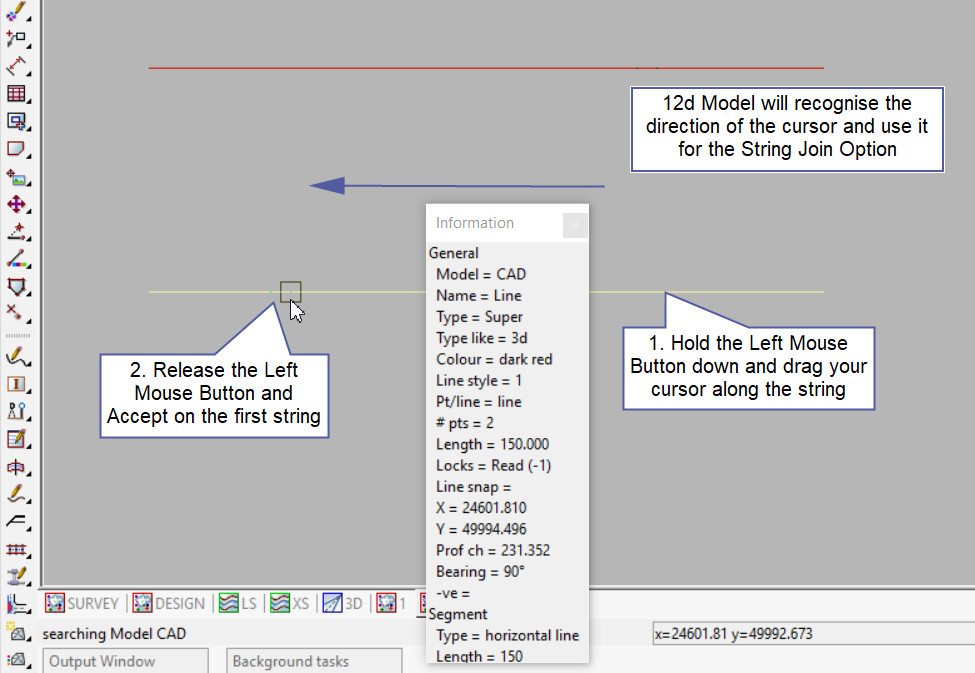Select the line colour string tool icon
Screen dimensions: 975x673
pyautogui.click(x=16, y=259)
